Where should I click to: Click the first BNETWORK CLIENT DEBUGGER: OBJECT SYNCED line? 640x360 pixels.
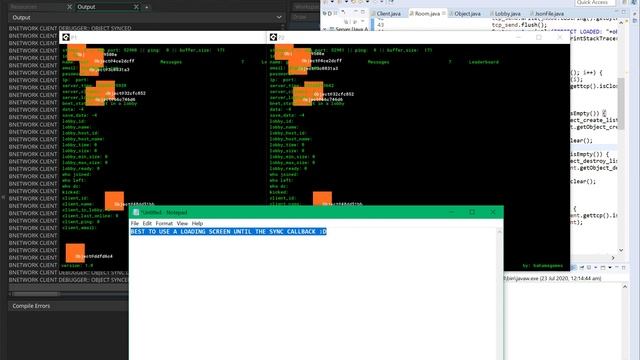point(70,29)
